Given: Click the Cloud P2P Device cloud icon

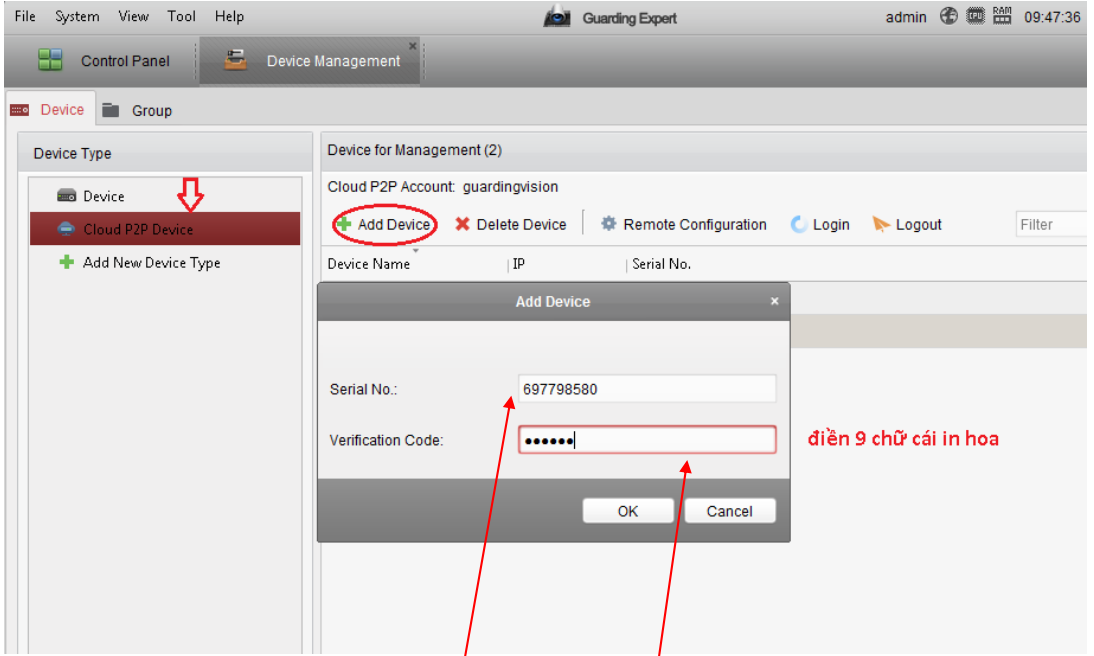Looking at the screenshot, I should (x=66, y=229).
